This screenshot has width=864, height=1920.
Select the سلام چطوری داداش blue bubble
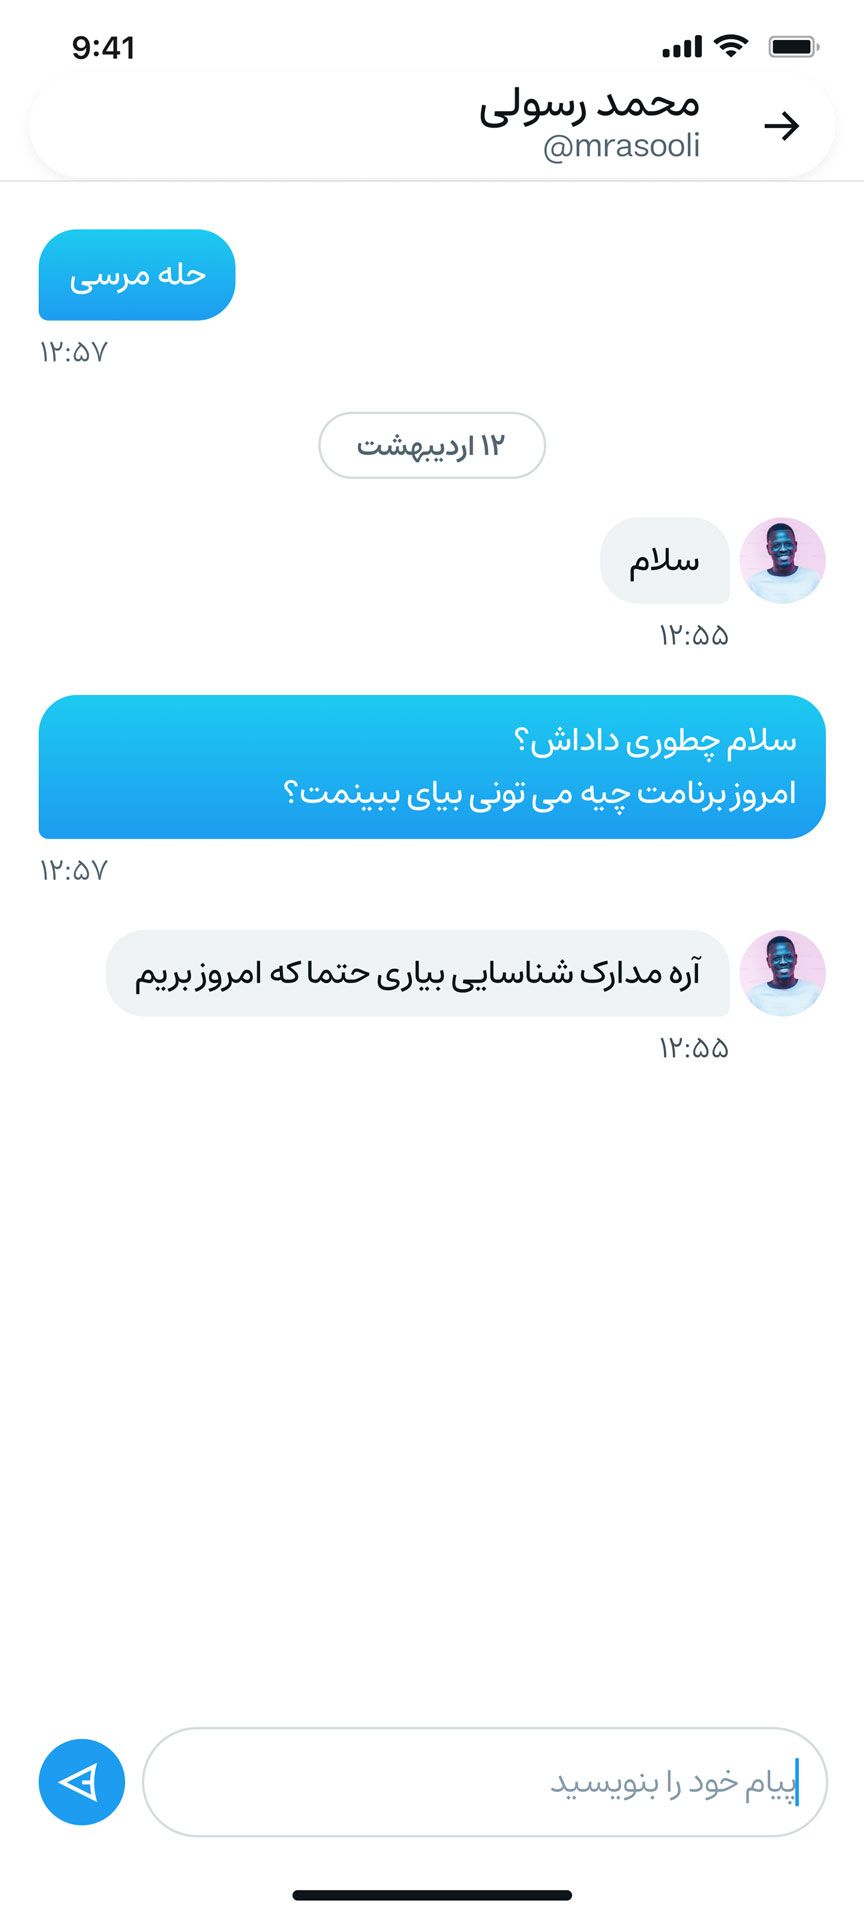click(432, 767)
